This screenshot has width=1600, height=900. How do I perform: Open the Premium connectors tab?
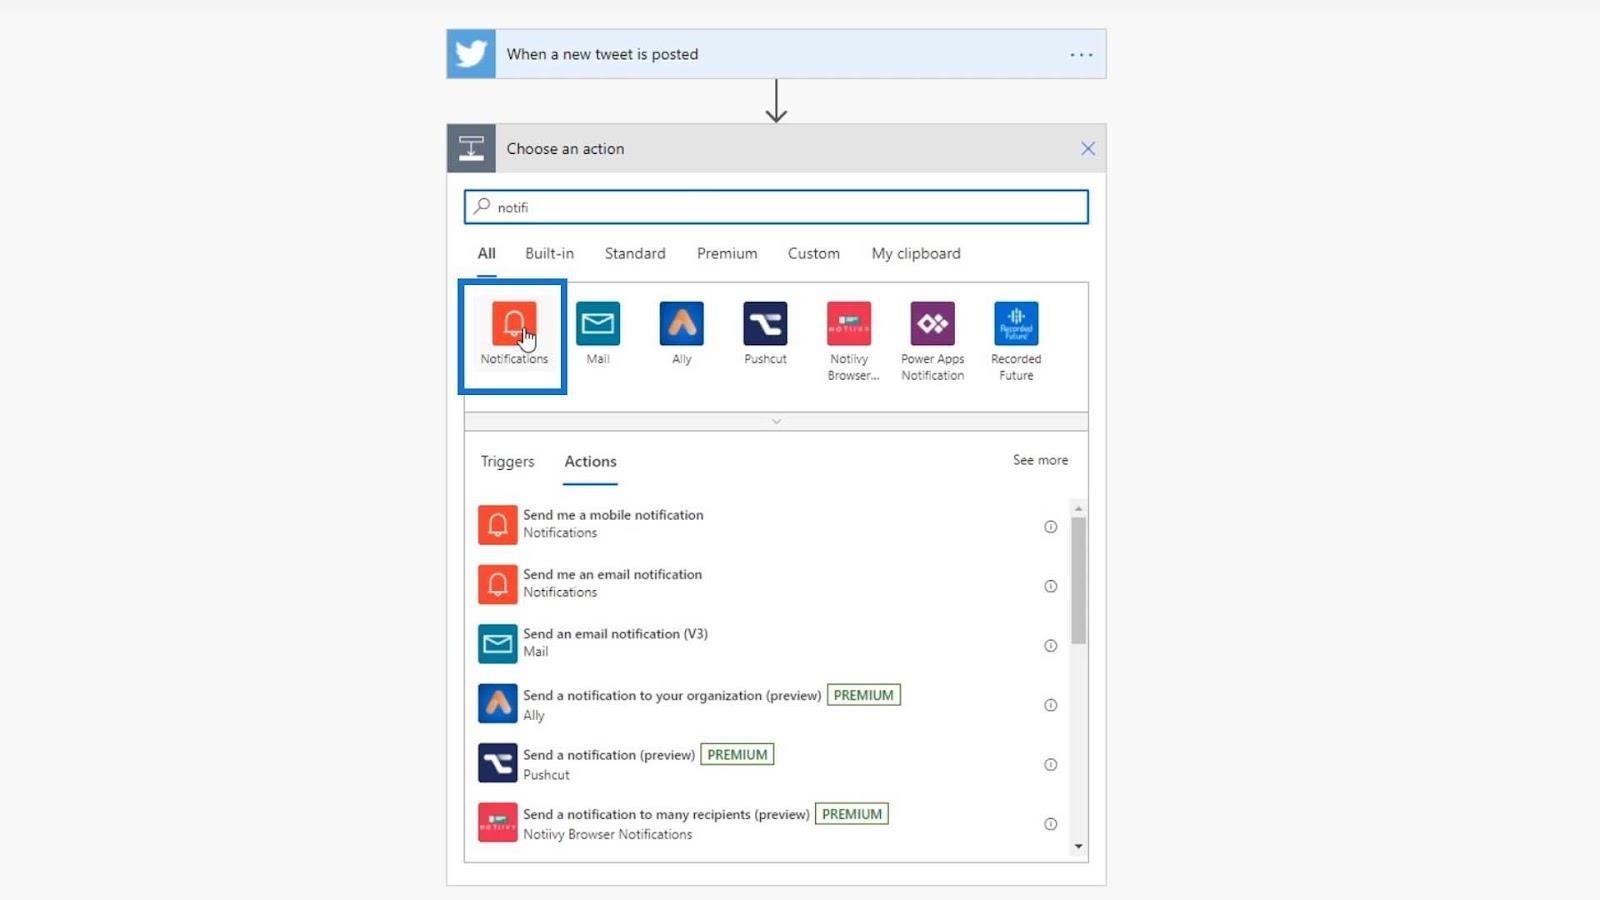[x=727, y=254]
